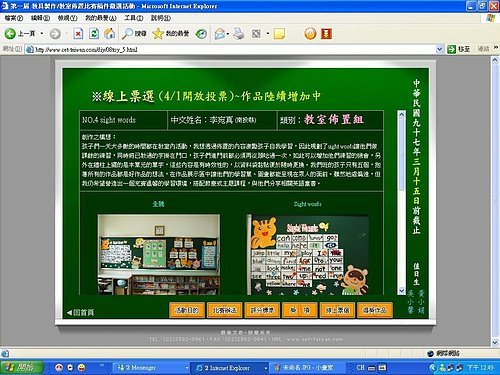Expand the Mail button dropdown arrow
The image size is (500, 375).
tap(228, 34)
